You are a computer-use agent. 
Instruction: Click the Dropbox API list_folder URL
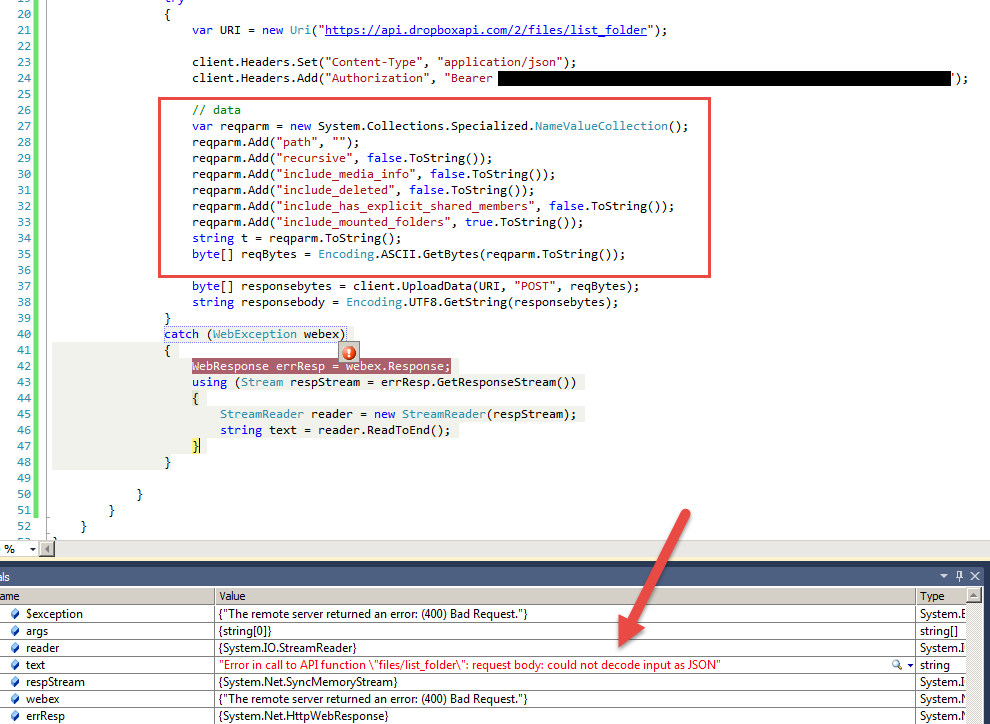pos(487,30)
